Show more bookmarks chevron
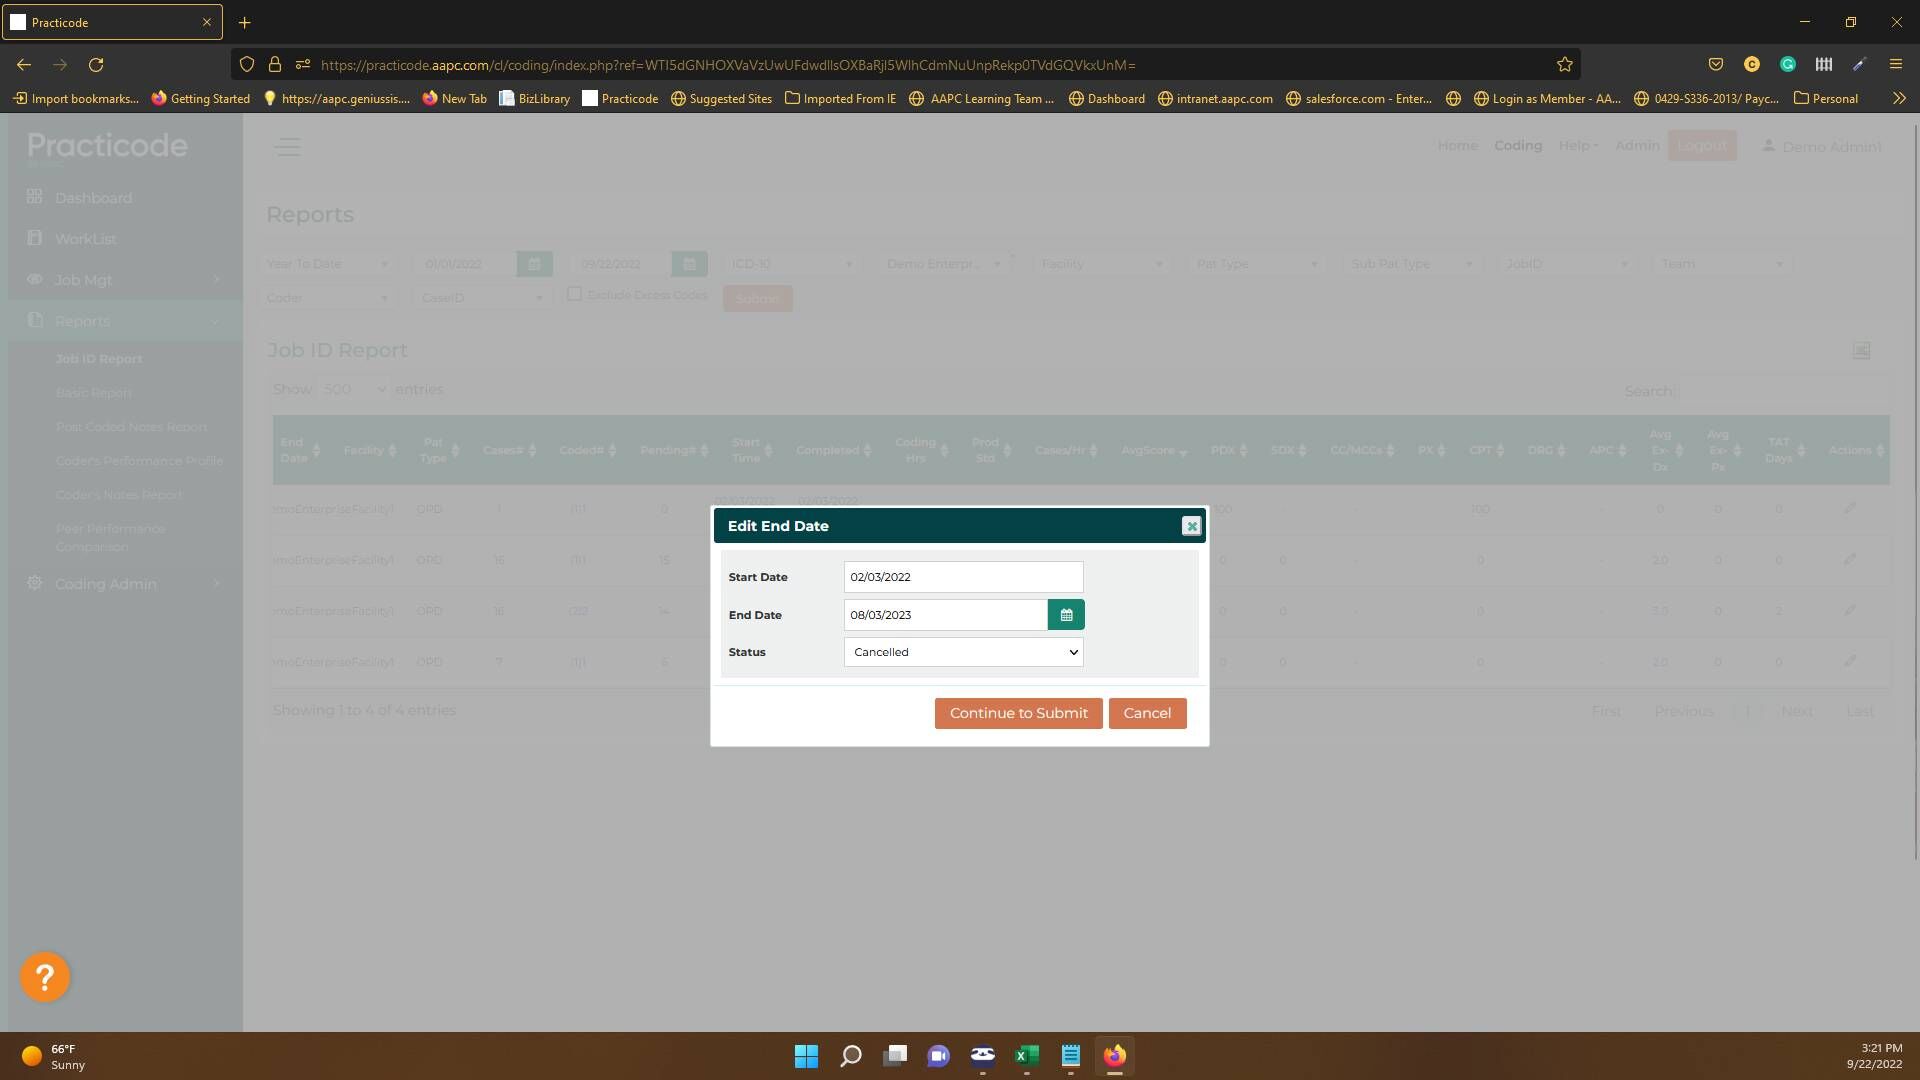The image size is (1920, 1080). [x=1899, y=98]
